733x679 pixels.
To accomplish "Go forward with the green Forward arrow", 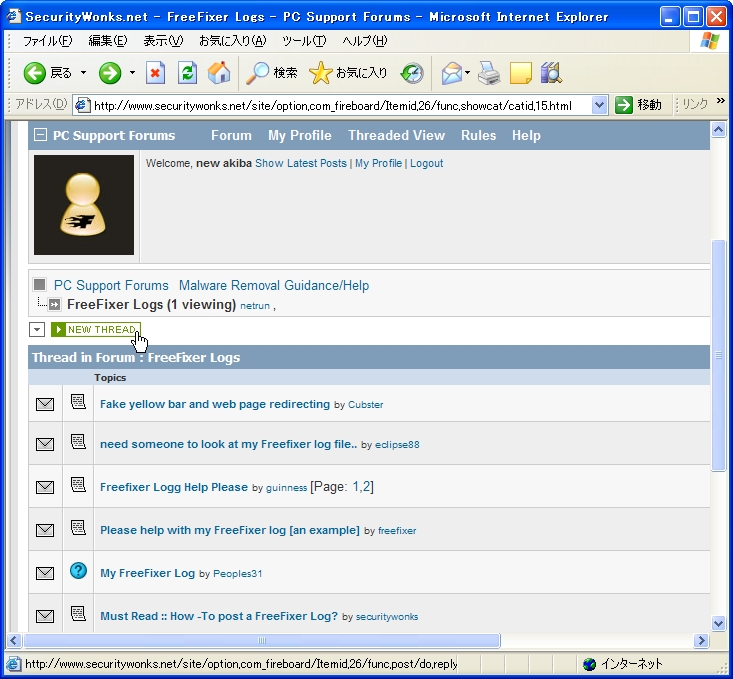I will click(x=110, y=73).
